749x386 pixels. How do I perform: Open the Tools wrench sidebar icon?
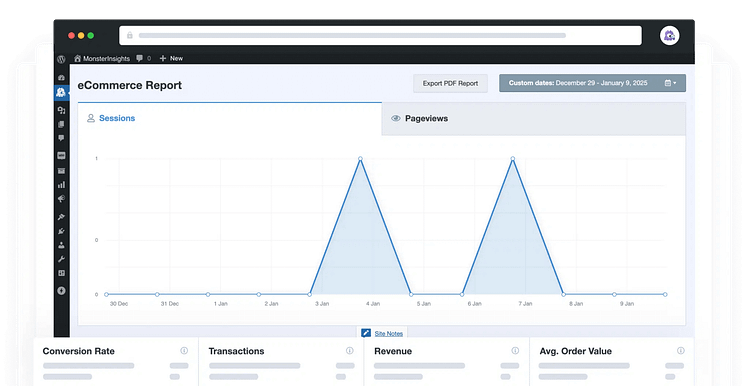[x=61, y=259]
